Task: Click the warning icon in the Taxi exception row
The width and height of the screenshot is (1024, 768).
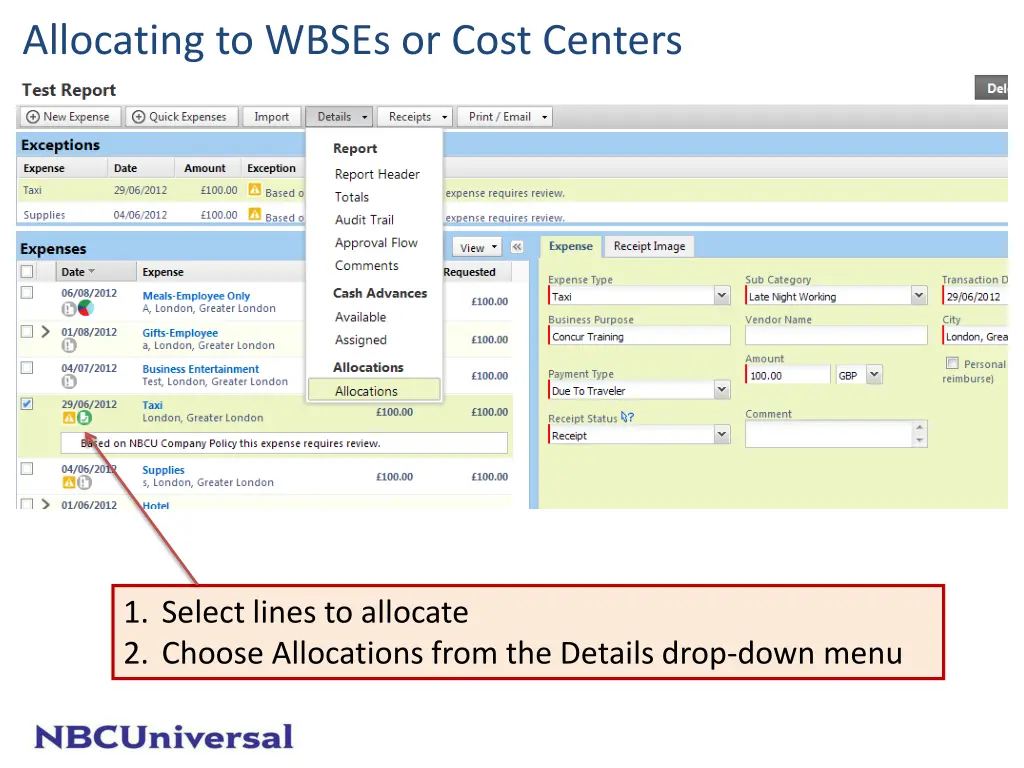Action: tap(255, 191)
